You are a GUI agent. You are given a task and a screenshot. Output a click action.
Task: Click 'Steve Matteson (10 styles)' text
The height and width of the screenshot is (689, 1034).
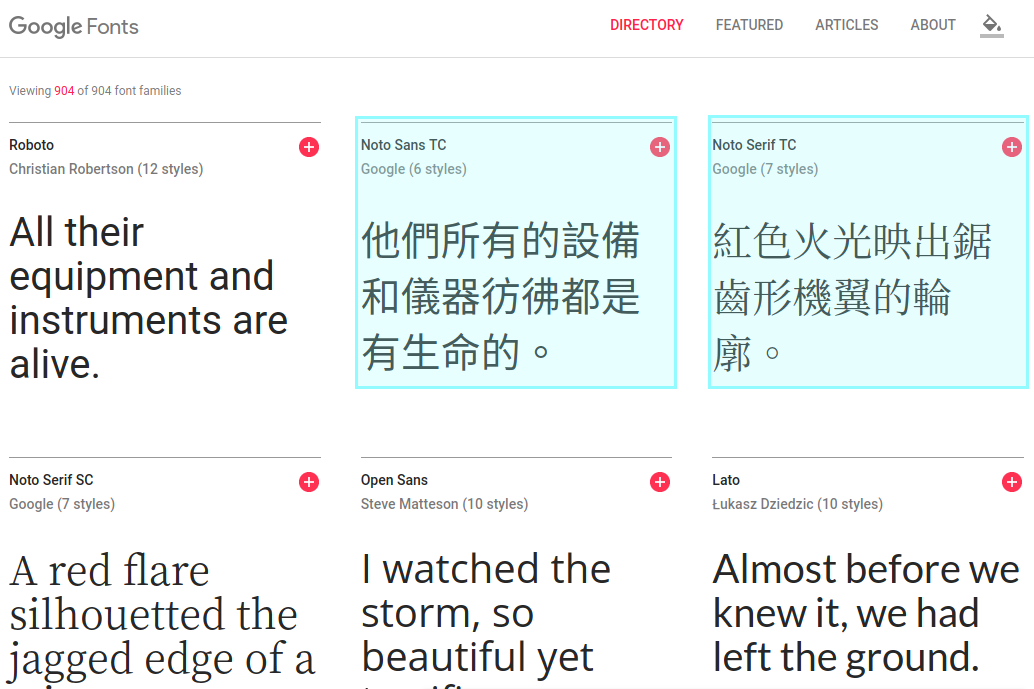click(x=444, y=504)
